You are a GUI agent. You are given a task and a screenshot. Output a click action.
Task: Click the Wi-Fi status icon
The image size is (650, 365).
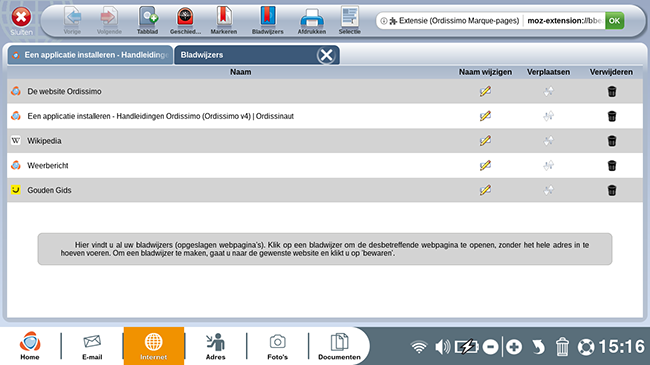(419, 347)
